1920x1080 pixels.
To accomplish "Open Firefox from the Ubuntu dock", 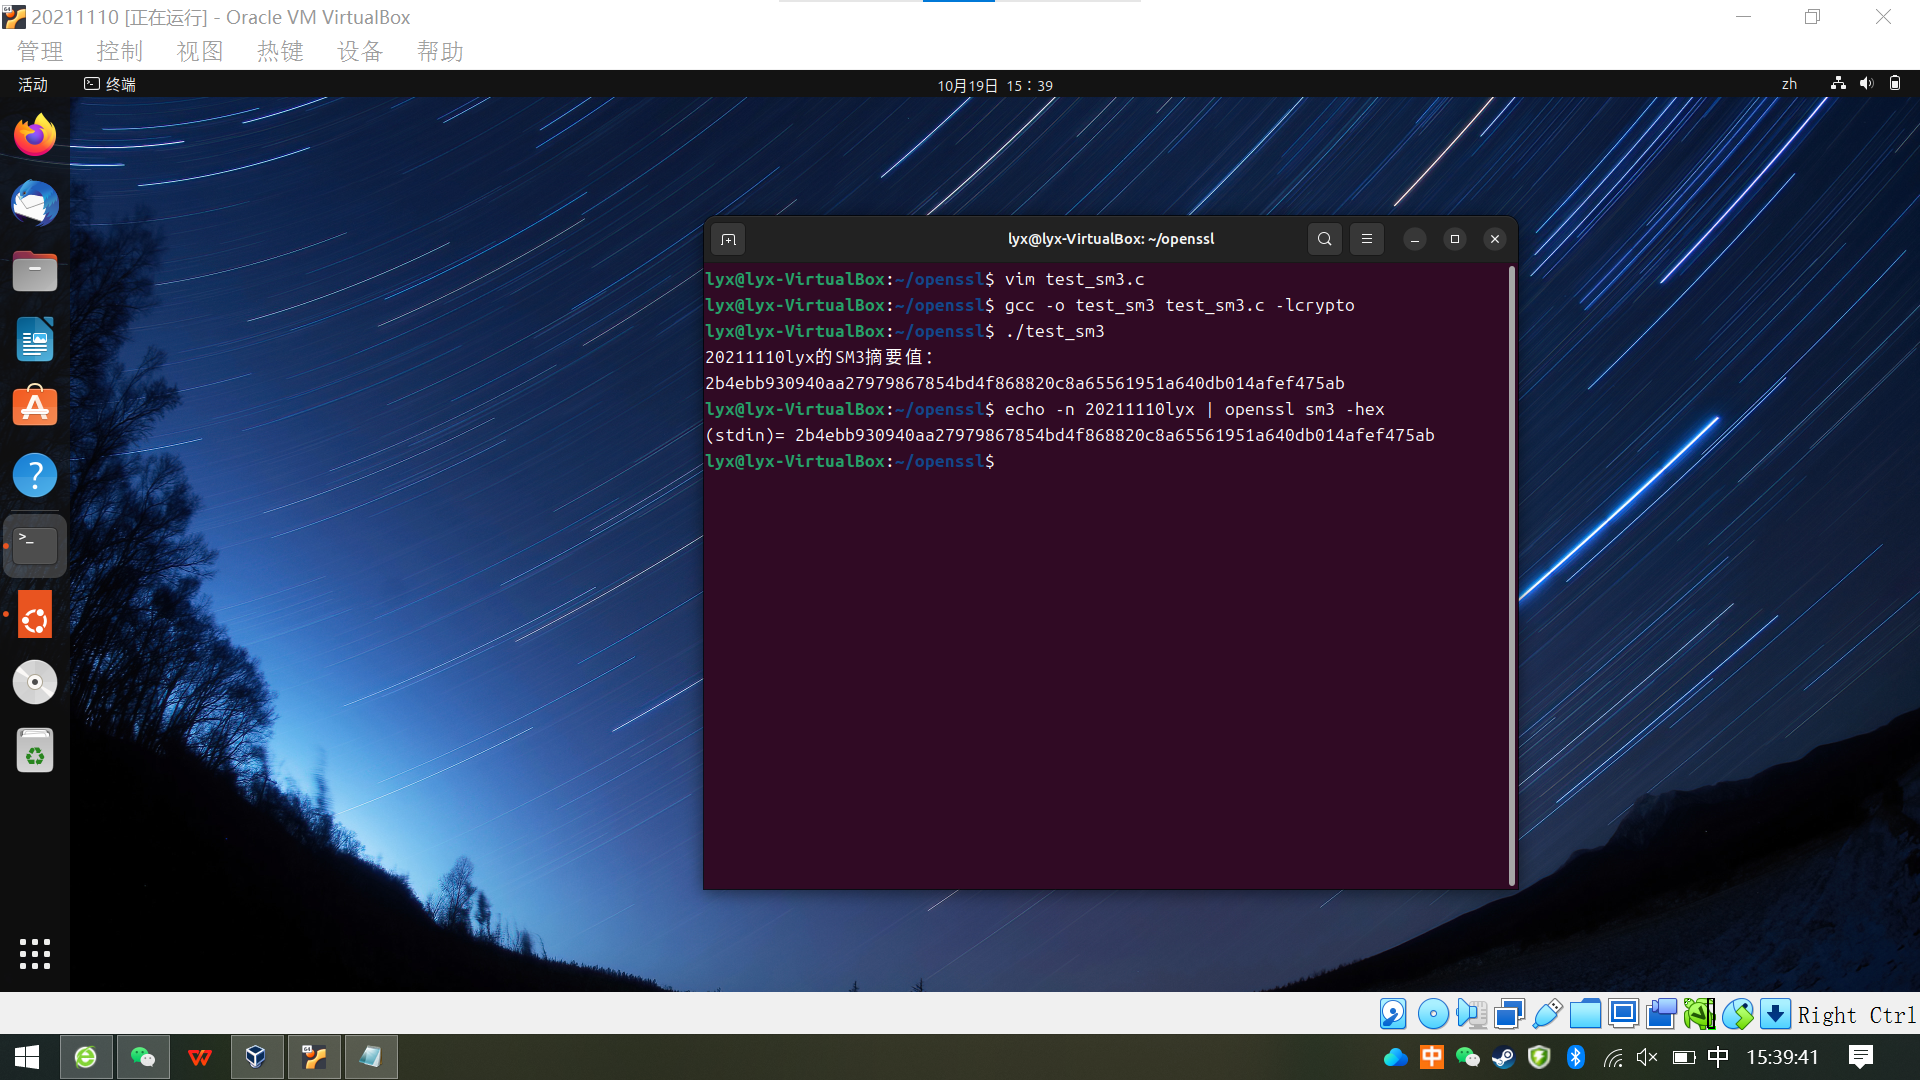I will pos(35,135).
